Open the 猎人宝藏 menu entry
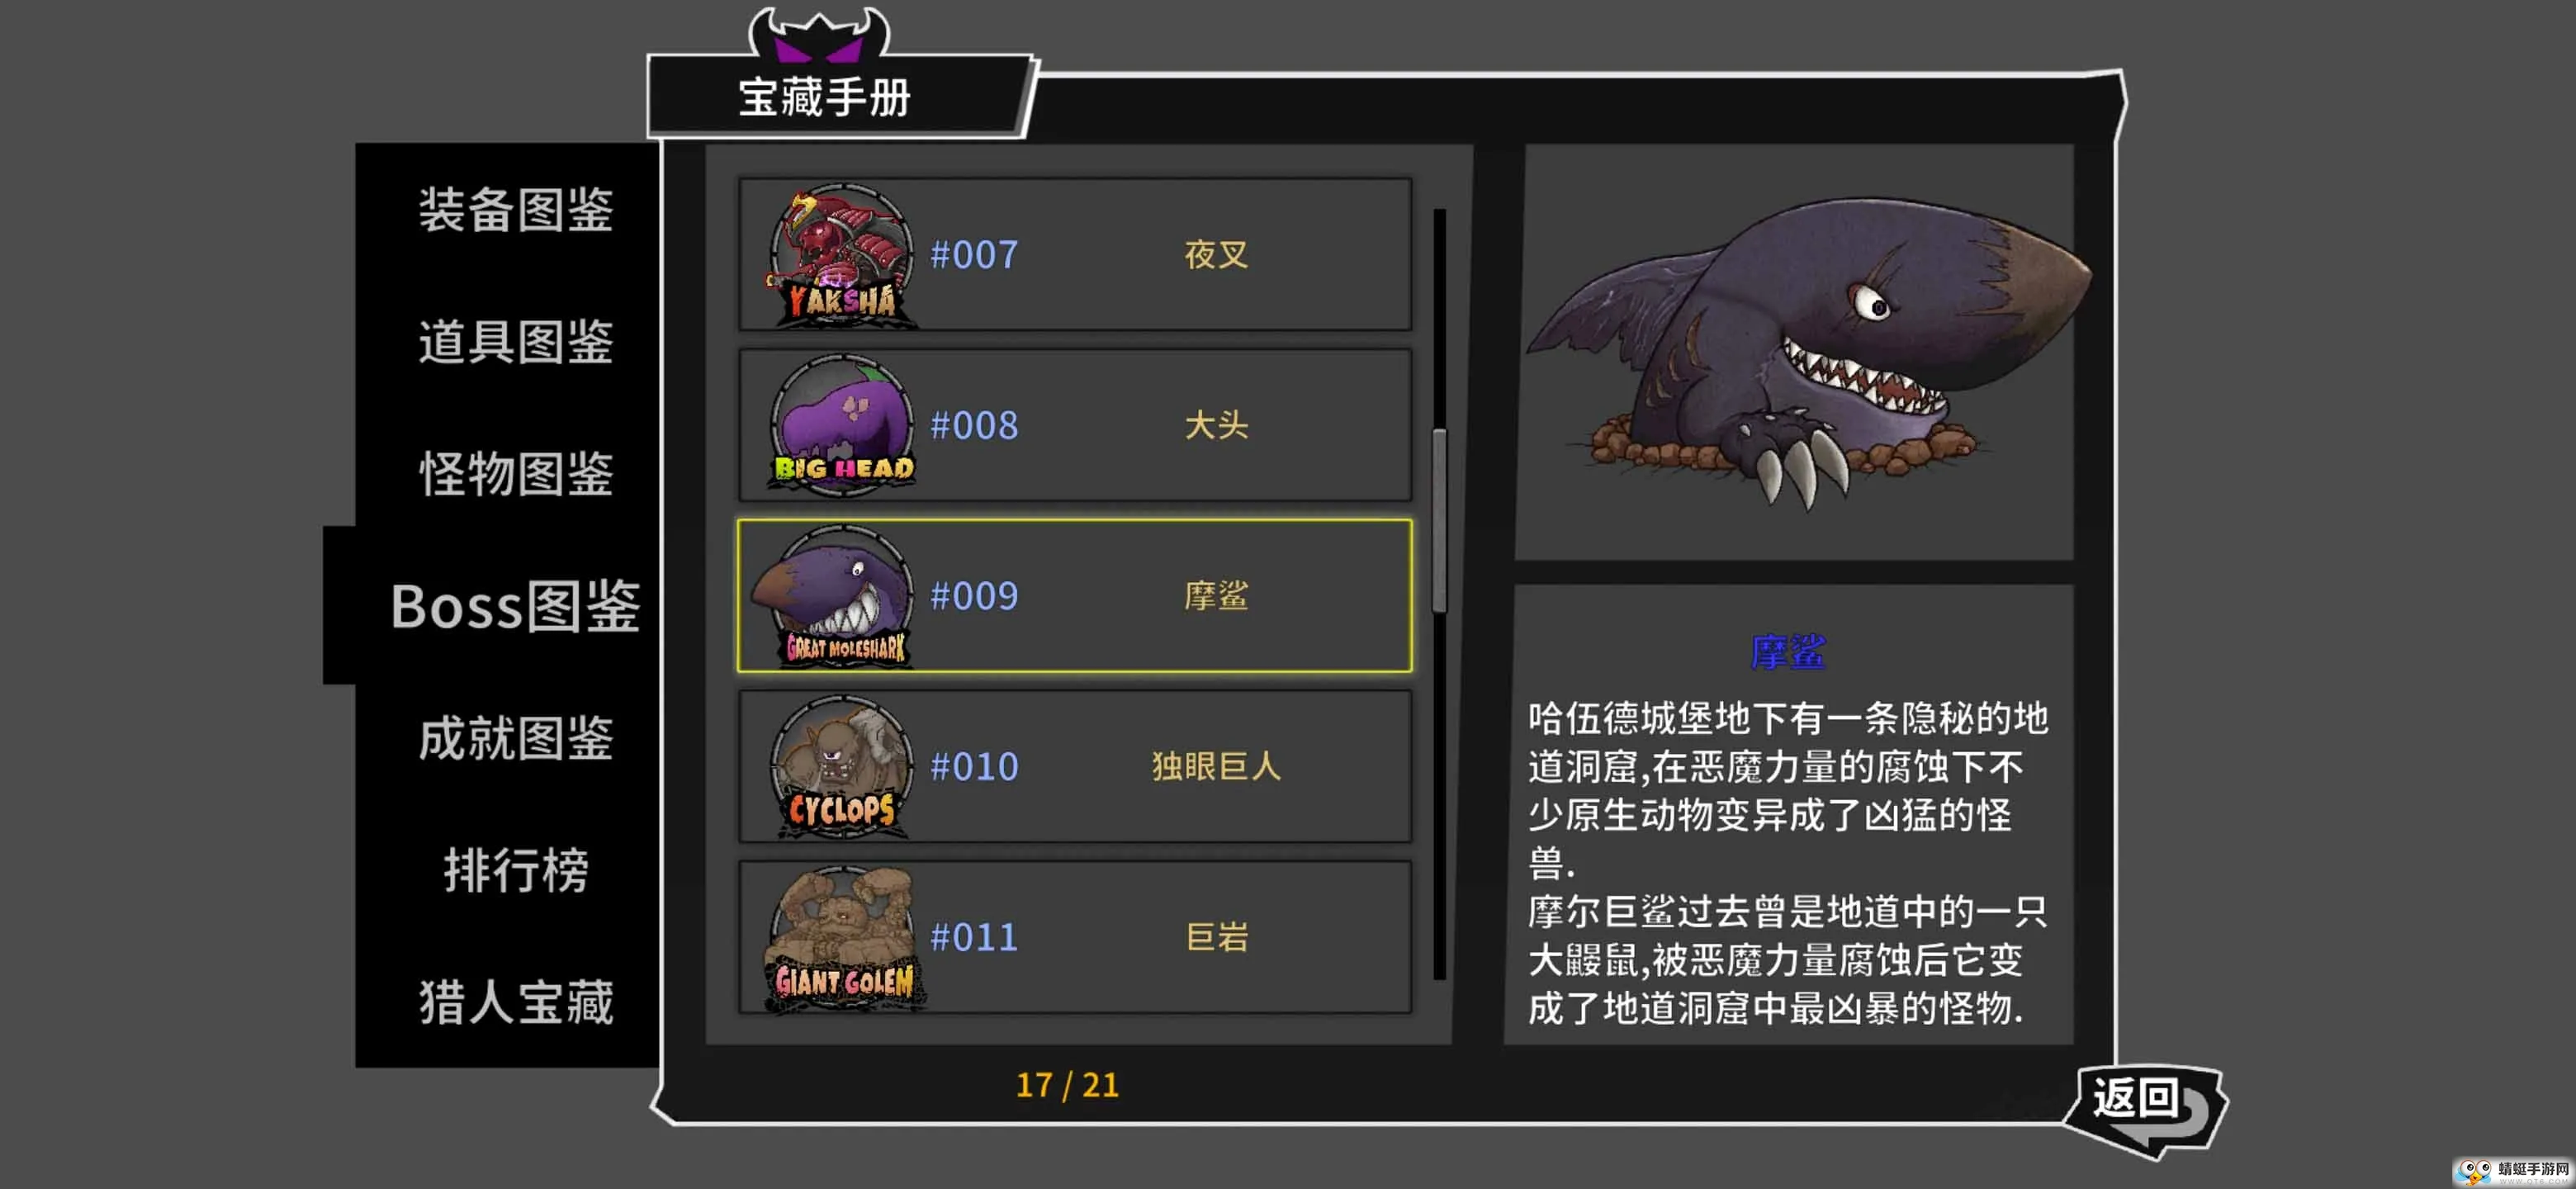 515,1002
